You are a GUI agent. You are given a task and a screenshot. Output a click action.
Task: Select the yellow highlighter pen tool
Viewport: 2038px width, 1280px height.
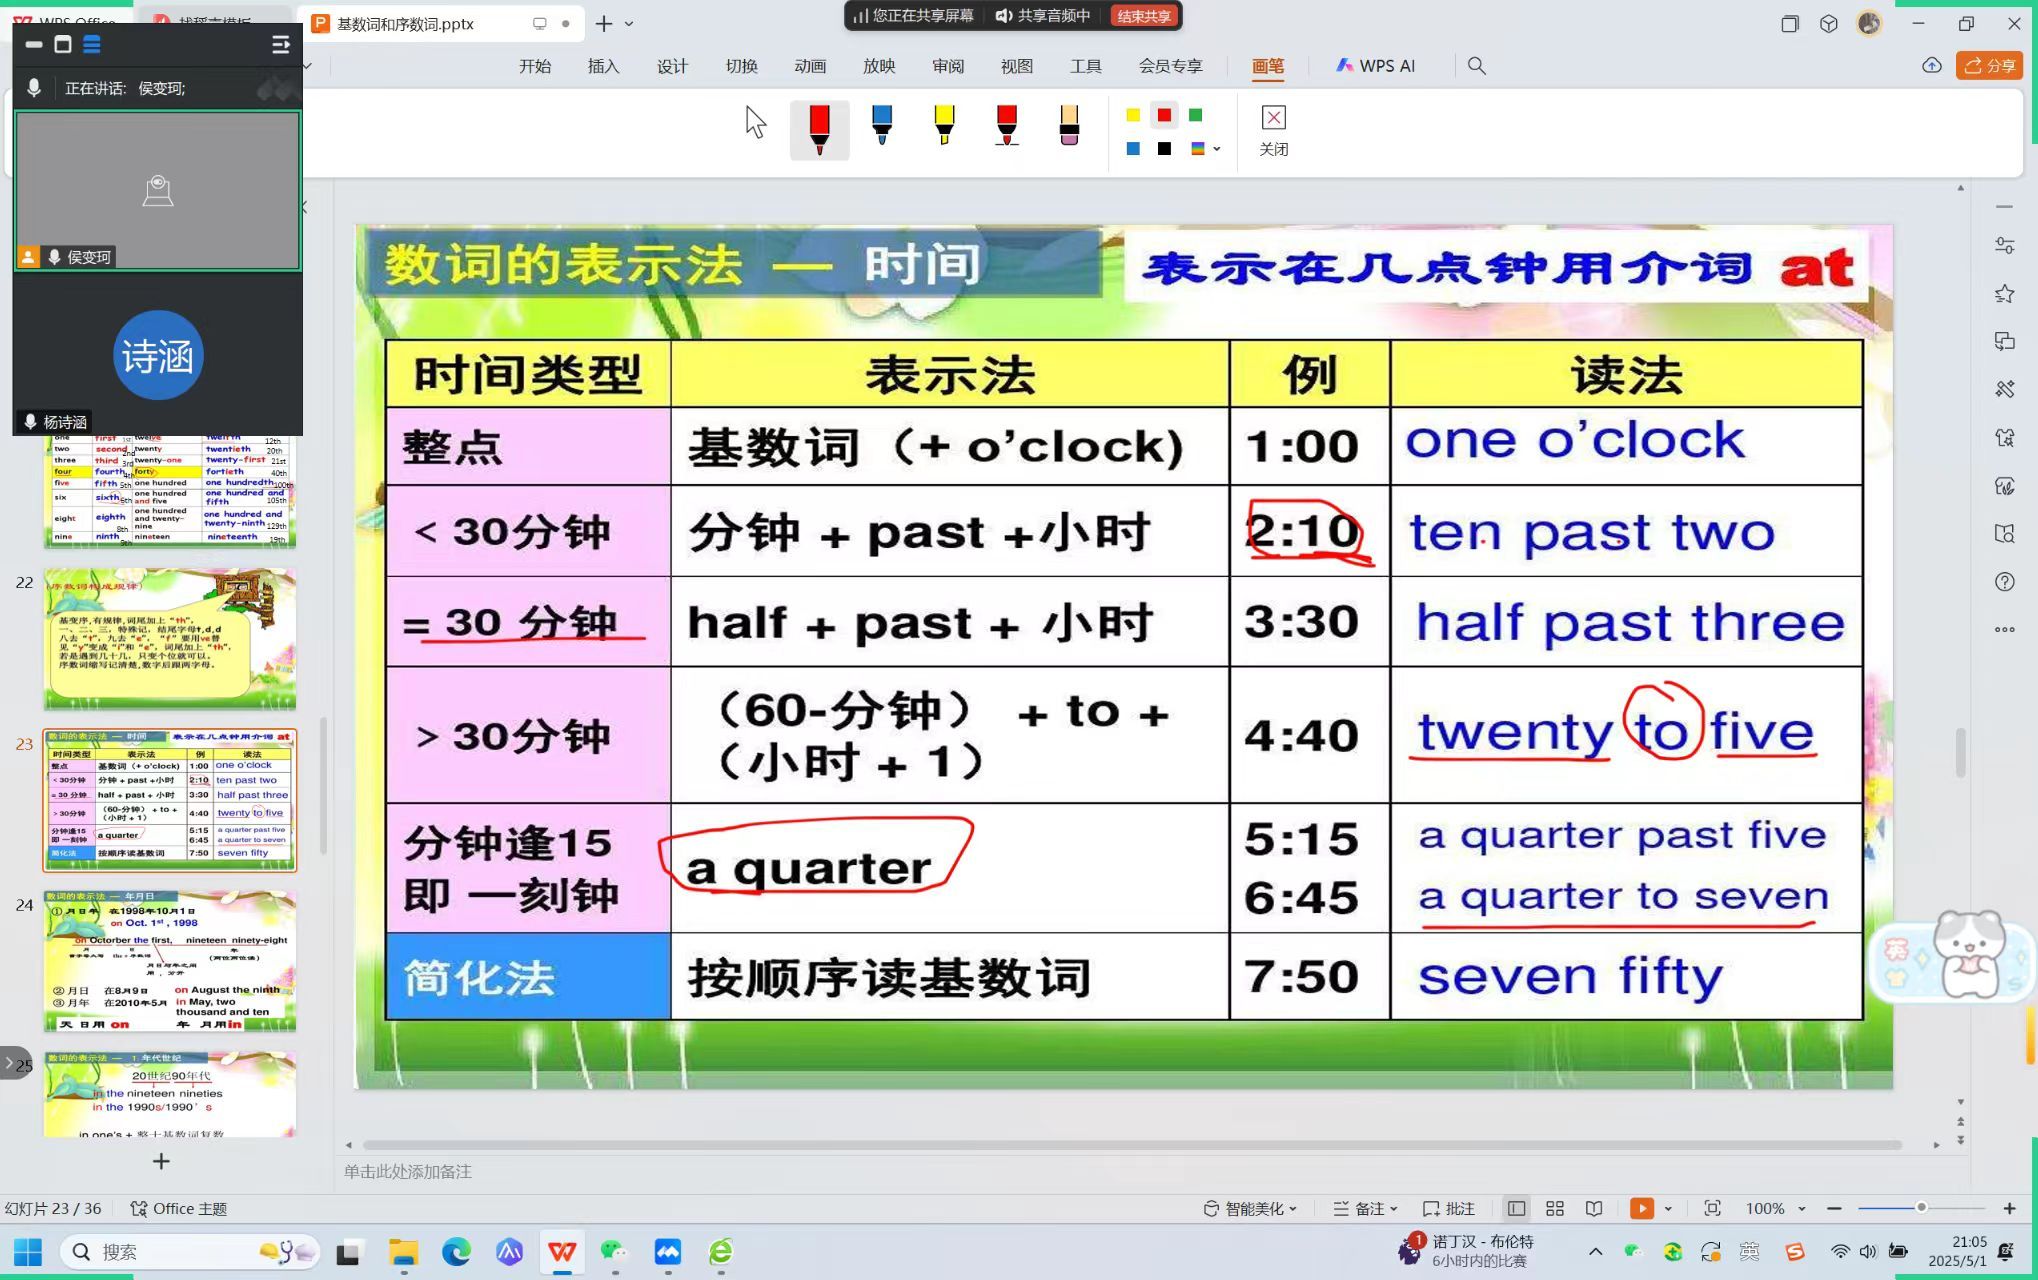(943, 125)
